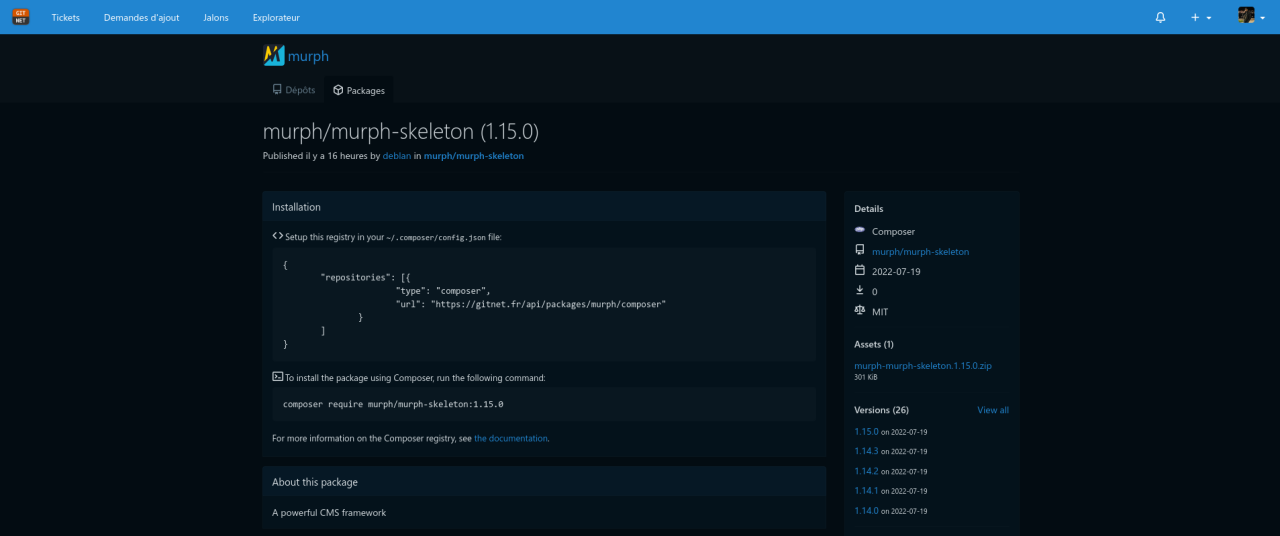This screenshot has height=536, width=1280.
Task: Open version 1.14.1 link
Action: (866, 491)
